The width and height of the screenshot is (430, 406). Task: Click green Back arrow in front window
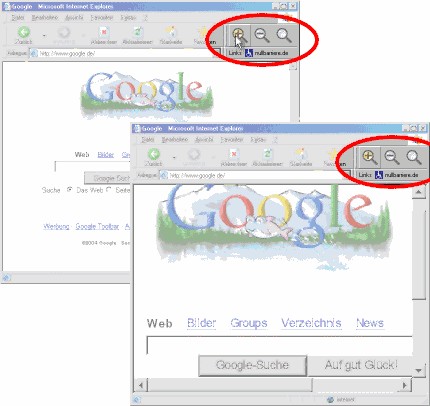coord(154,154)
